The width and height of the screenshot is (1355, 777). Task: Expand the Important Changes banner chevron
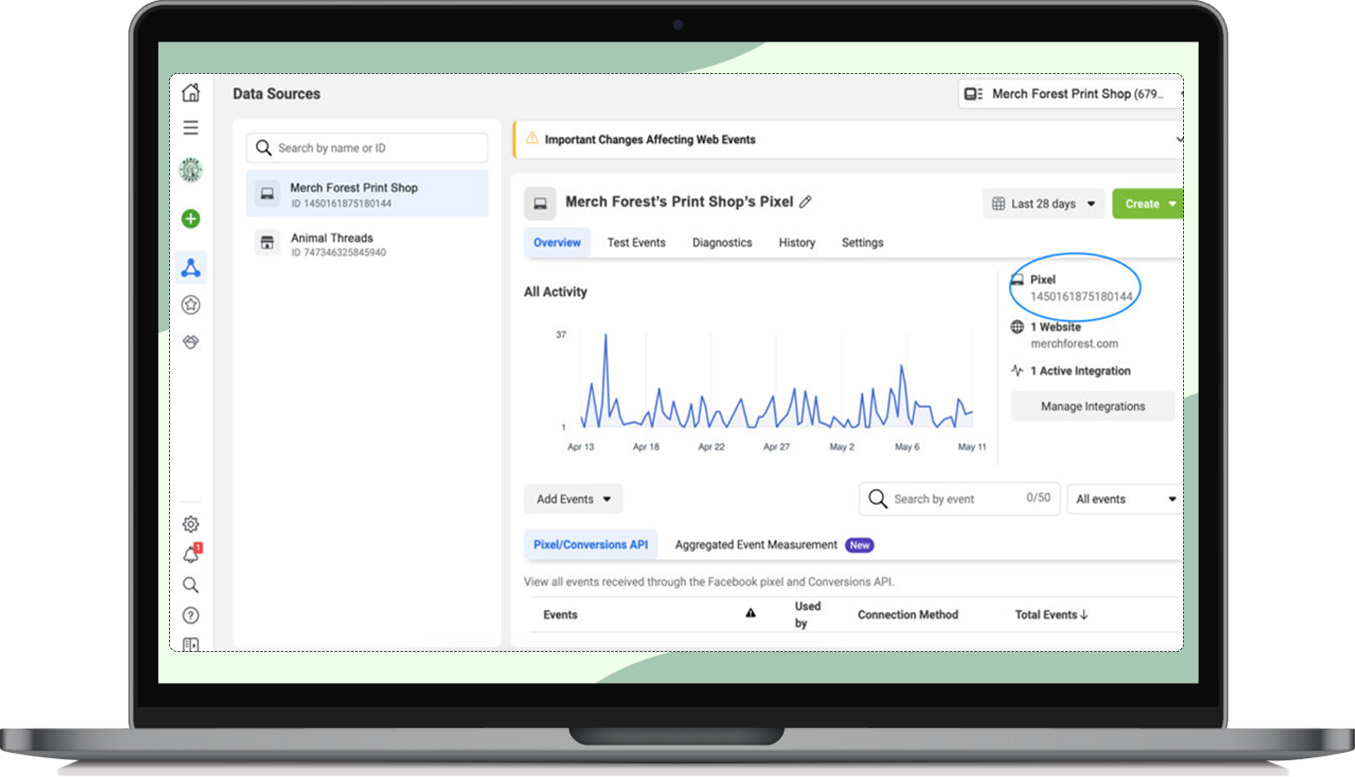pyautogui.click(x=1179, y=140)
